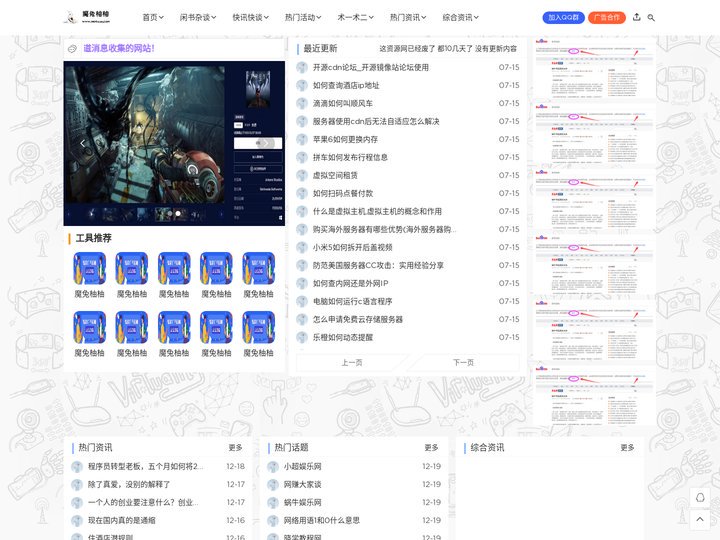The width and height of the screenshot is (720, 540).
Task: Click the 最近更新 section heading
Action: [321, 49]
